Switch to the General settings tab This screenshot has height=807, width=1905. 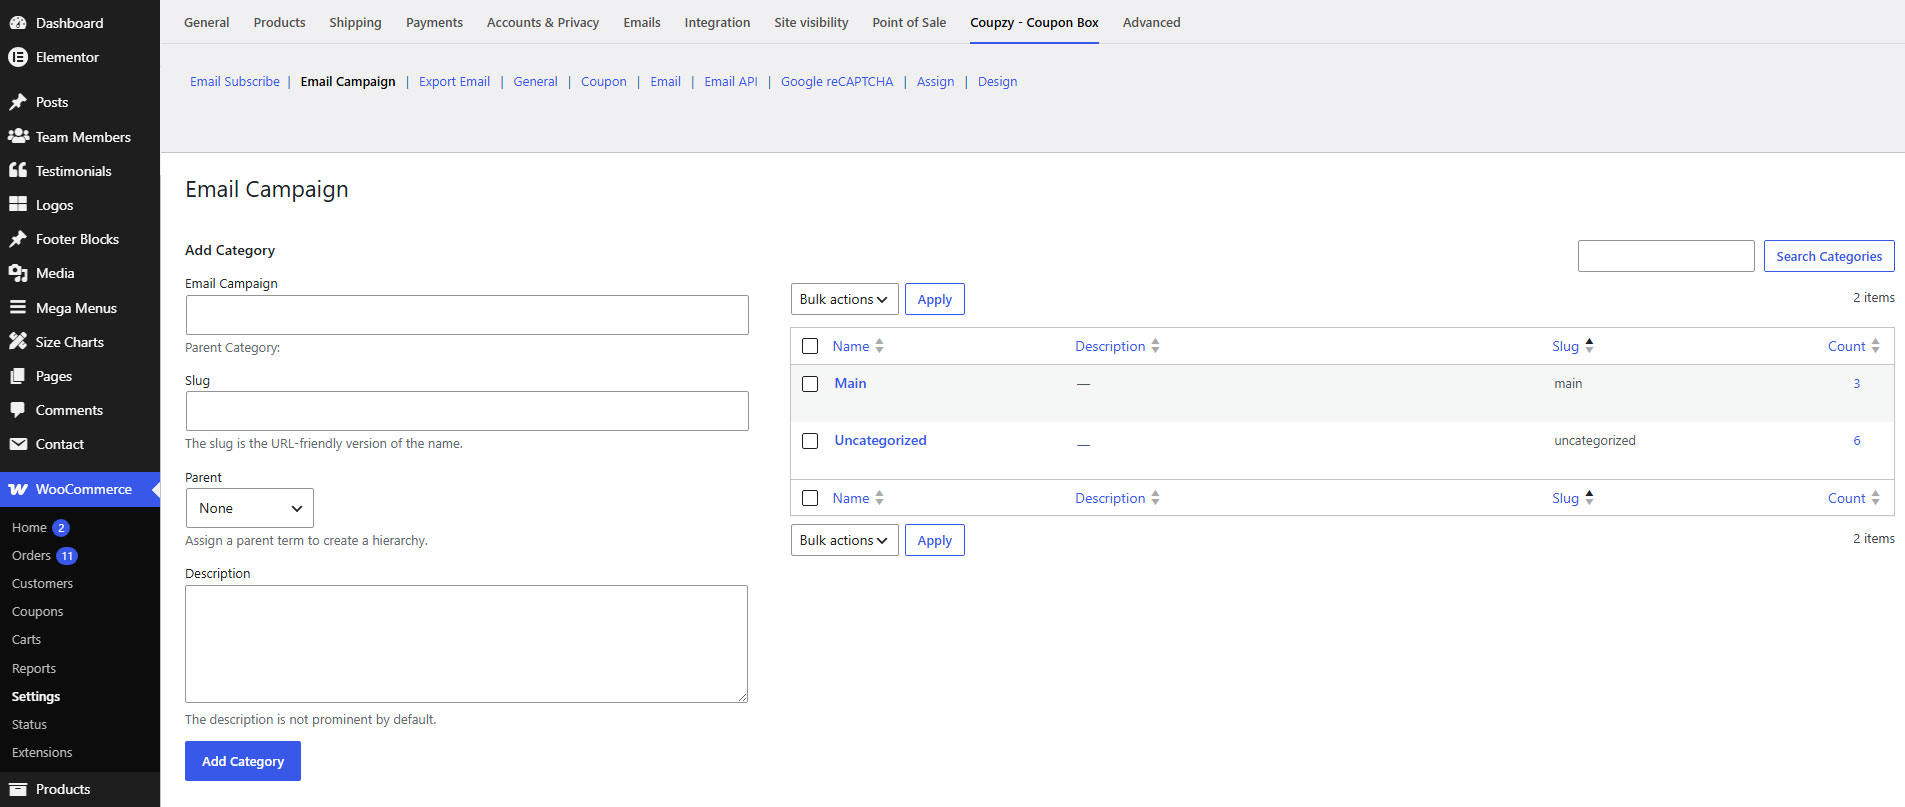[207, 22]
